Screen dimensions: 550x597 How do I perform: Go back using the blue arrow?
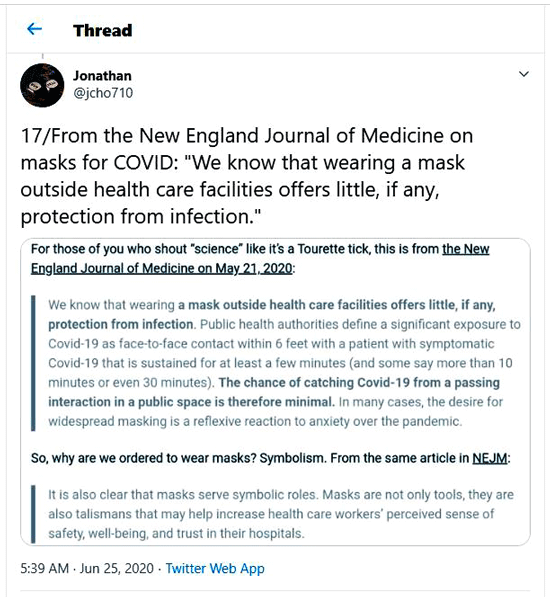tap(34, 29)
